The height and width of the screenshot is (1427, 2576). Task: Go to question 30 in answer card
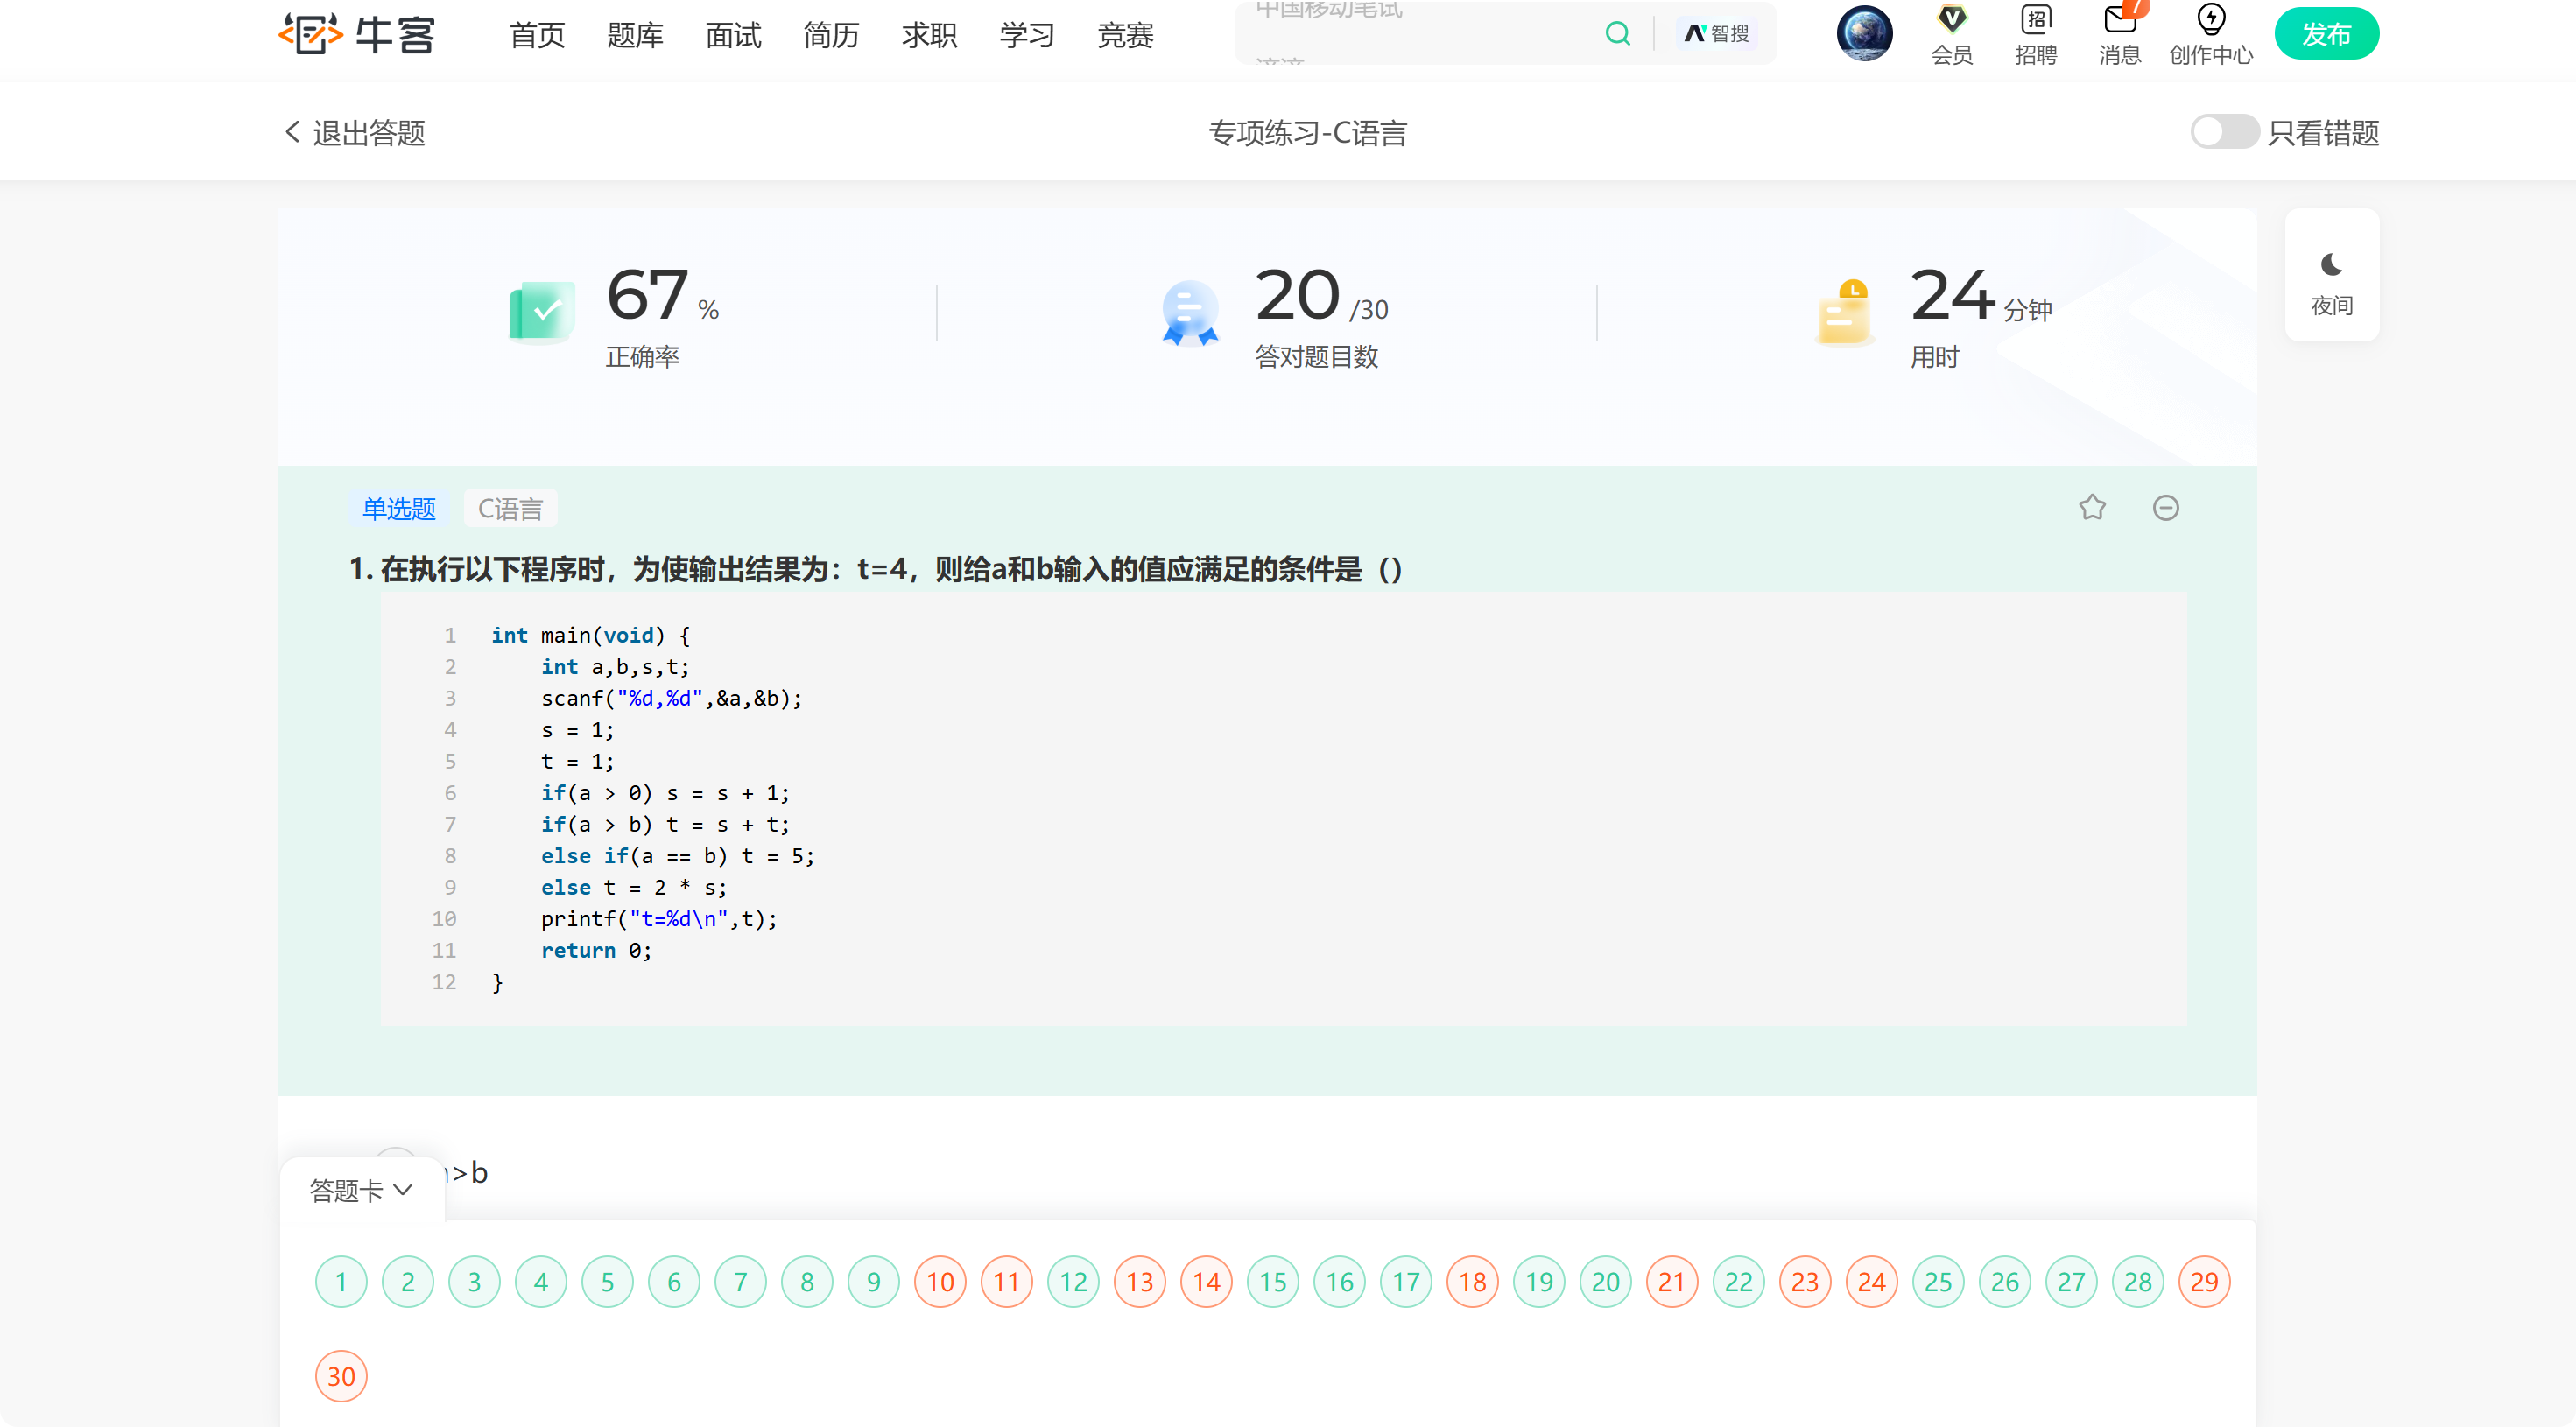pyautogui.click(x=341, y=1376)
